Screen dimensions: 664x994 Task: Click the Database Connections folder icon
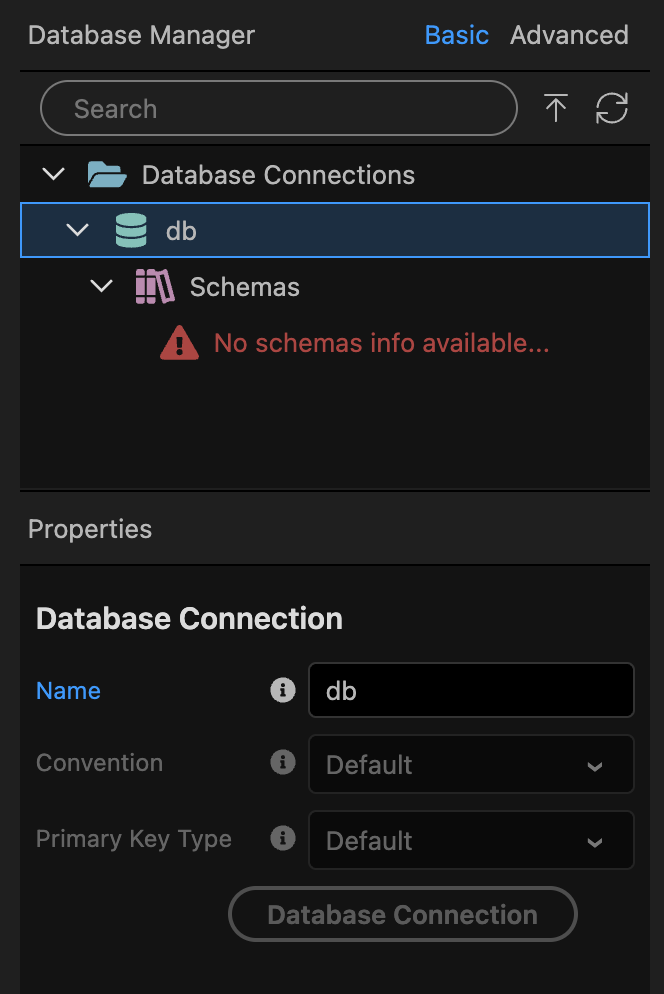pos(107,175)
